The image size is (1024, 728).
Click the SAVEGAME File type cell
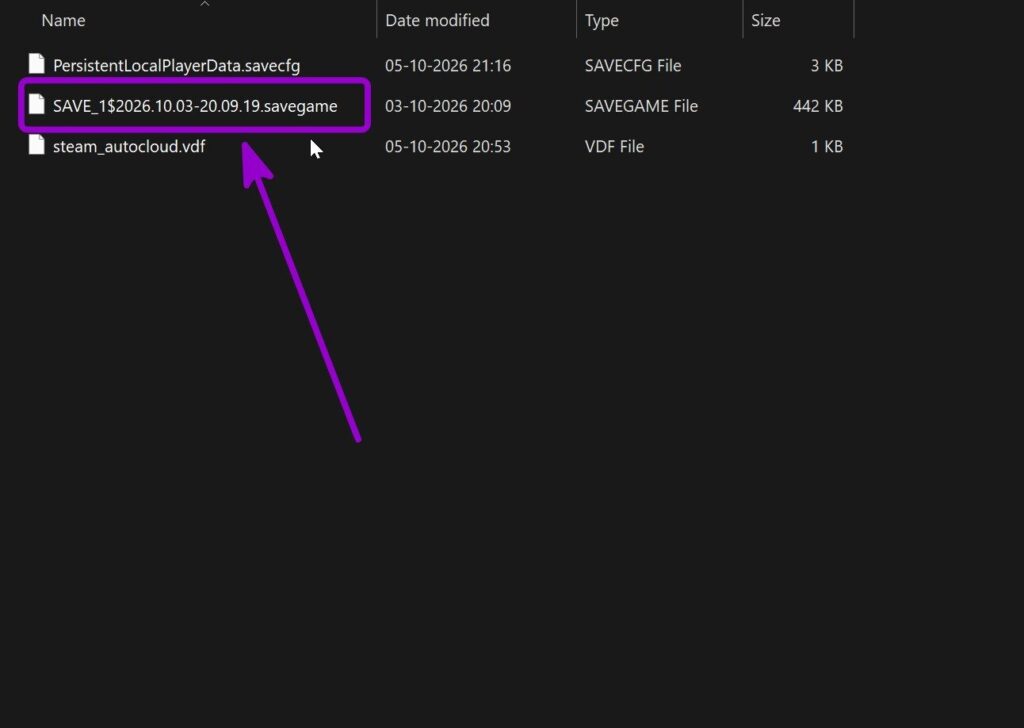[x=641, y=106]
